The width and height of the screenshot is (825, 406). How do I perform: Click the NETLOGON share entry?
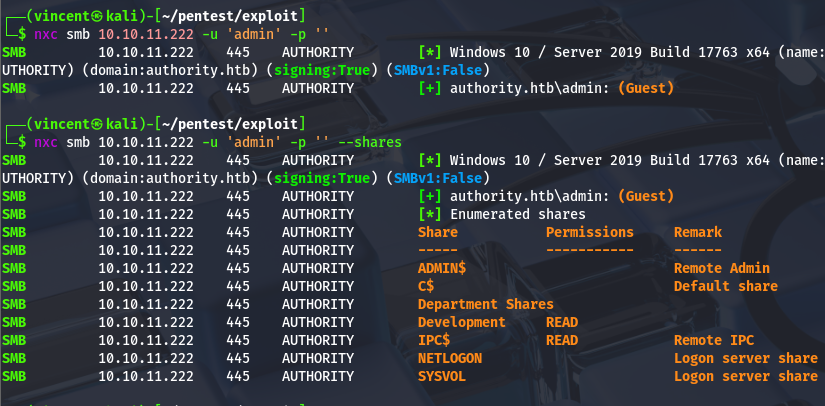click(x=450, y=358)
